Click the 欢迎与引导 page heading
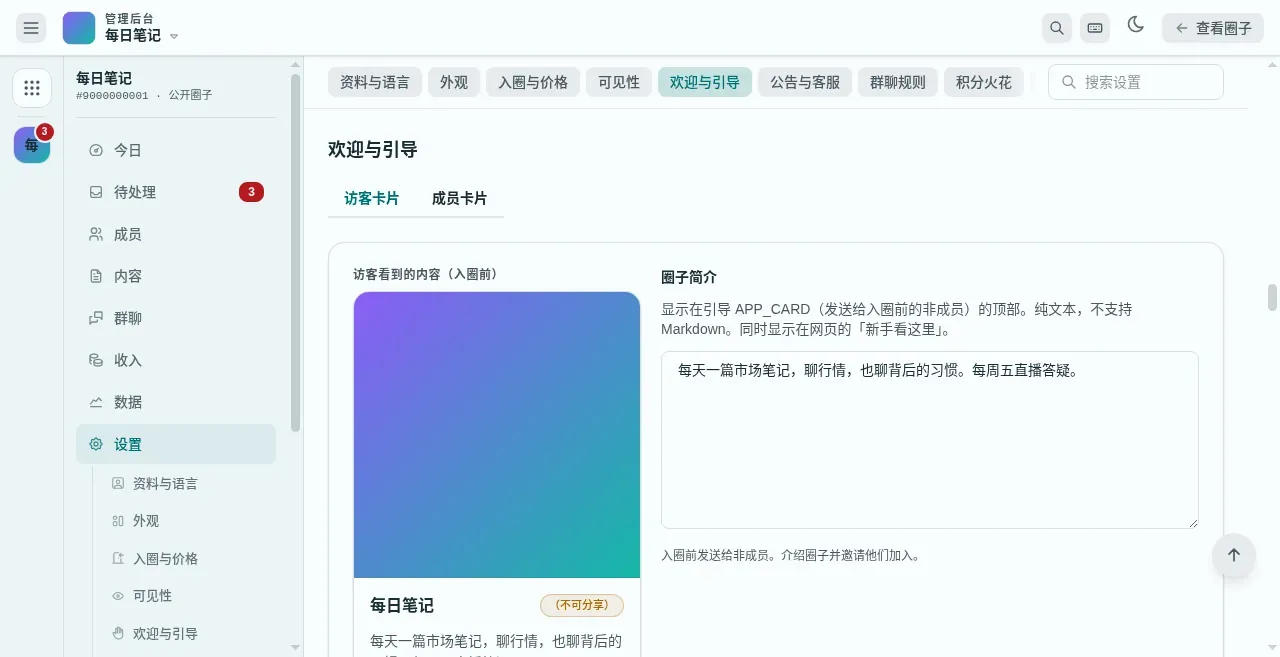 coord(373,149)
